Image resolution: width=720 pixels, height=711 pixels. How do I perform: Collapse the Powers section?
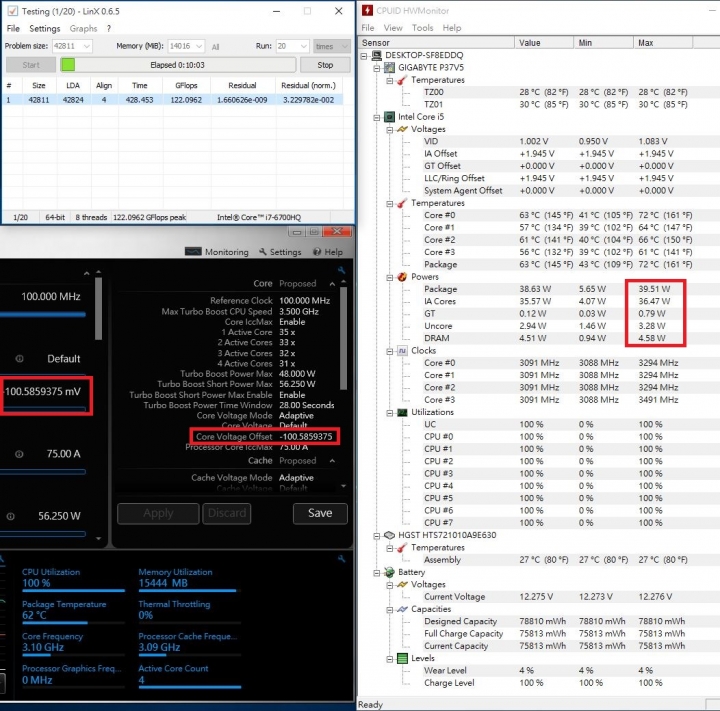389,277
